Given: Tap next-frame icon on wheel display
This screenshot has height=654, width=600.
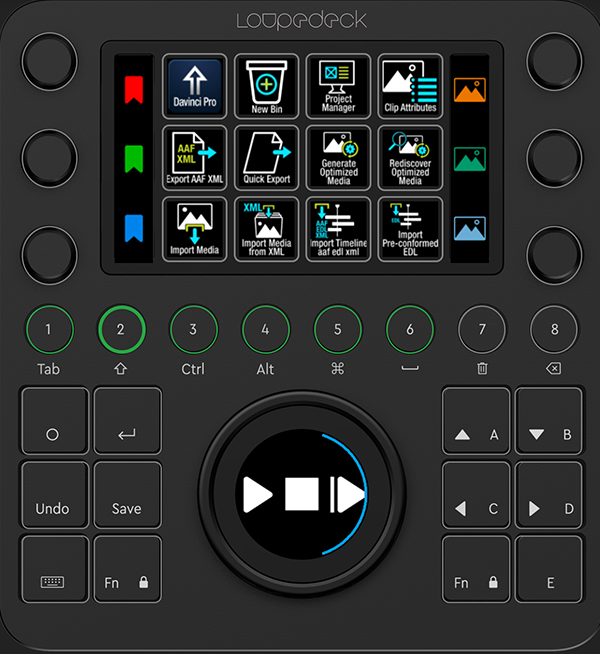Looking at the screenshot, I should click(348, 495).
